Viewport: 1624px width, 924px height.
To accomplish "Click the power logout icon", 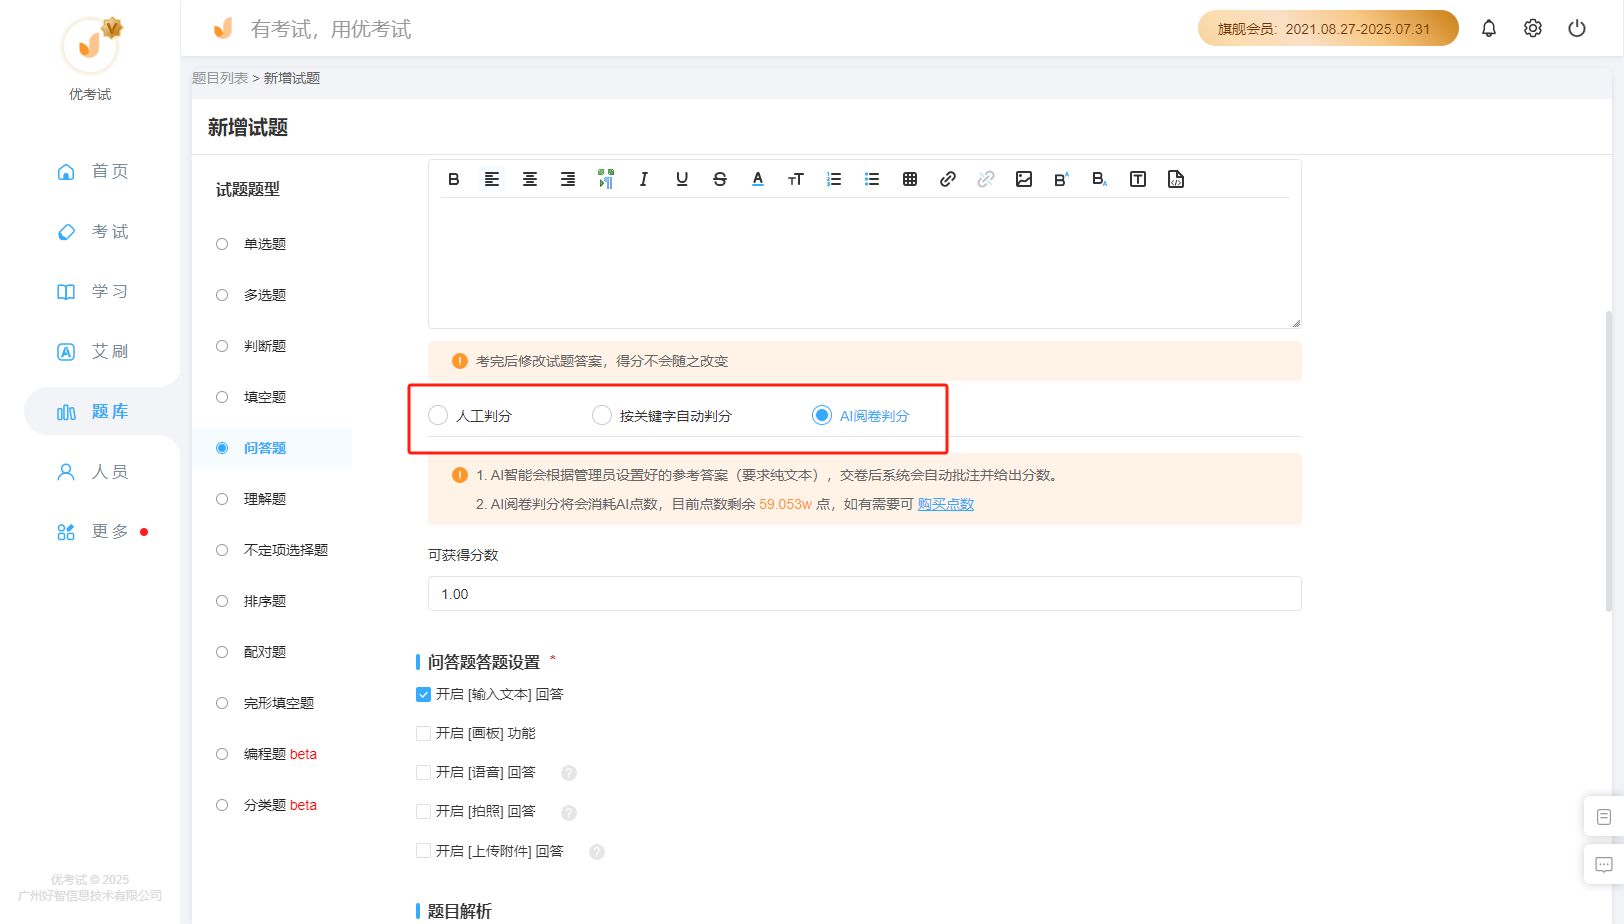I will click(x=1577, y=28).
